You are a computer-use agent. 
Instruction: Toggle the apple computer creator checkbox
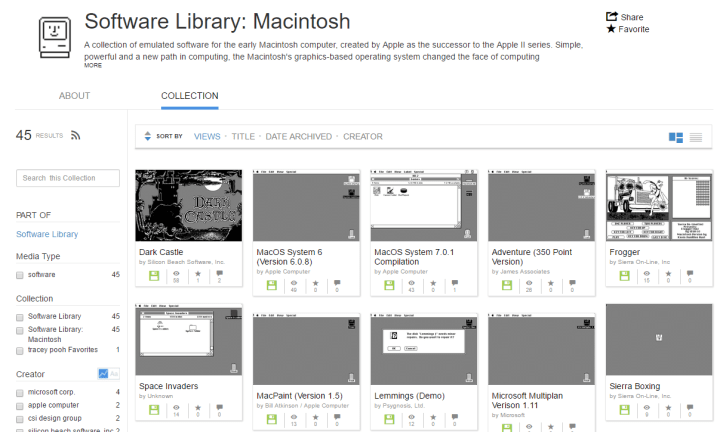point(19,405)
